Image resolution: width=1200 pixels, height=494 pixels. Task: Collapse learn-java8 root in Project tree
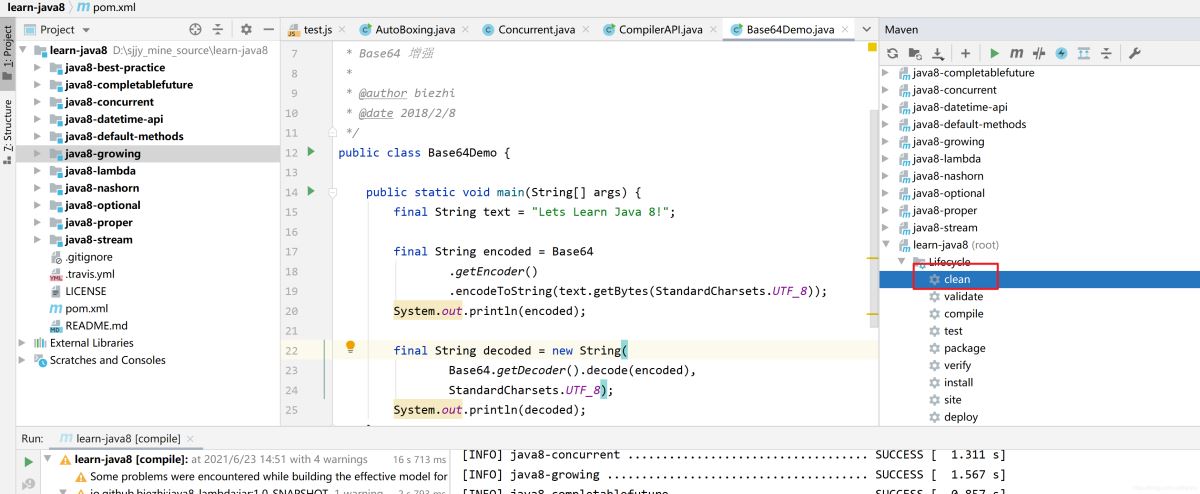[x=25, y=50]
